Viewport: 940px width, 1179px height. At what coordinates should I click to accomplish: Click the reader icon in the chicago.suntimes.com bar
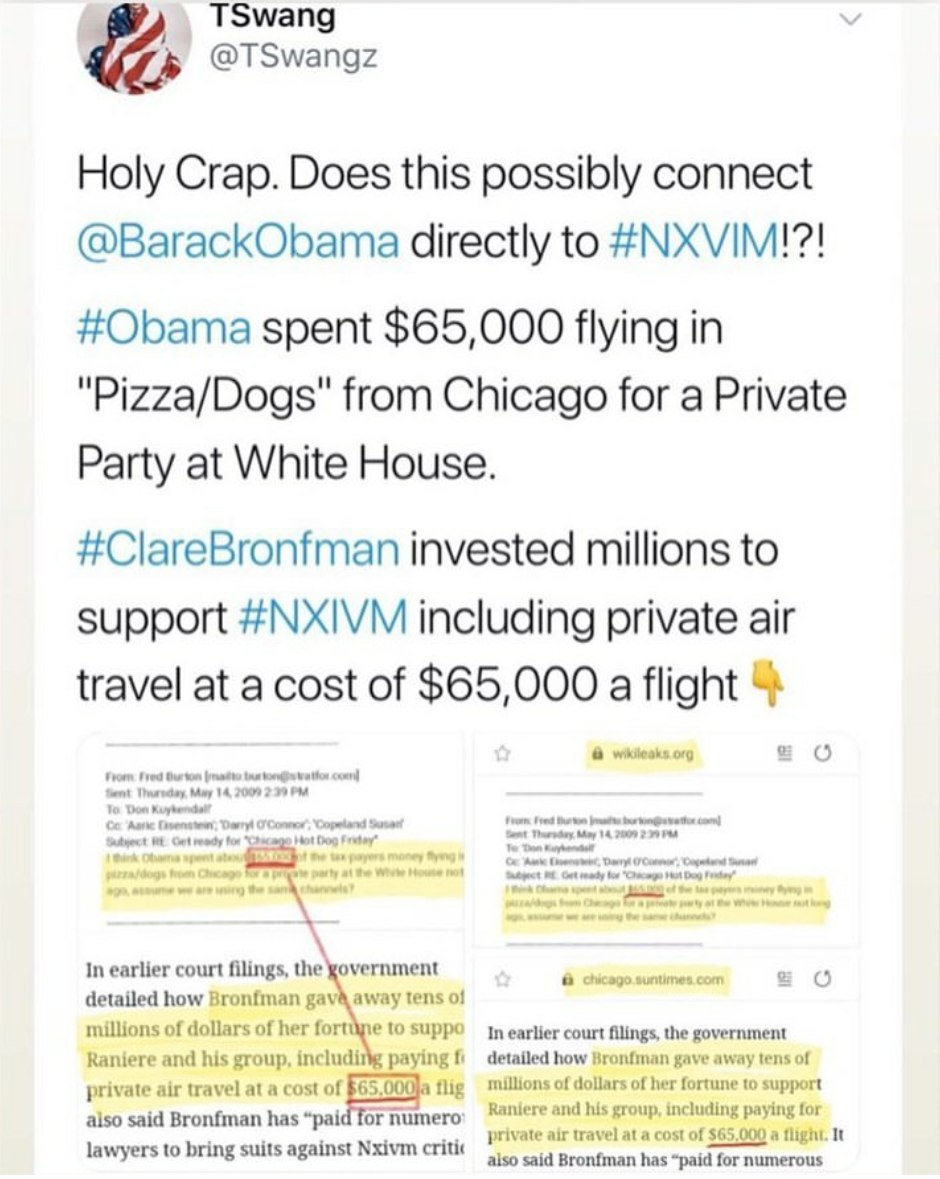(785, 979)
